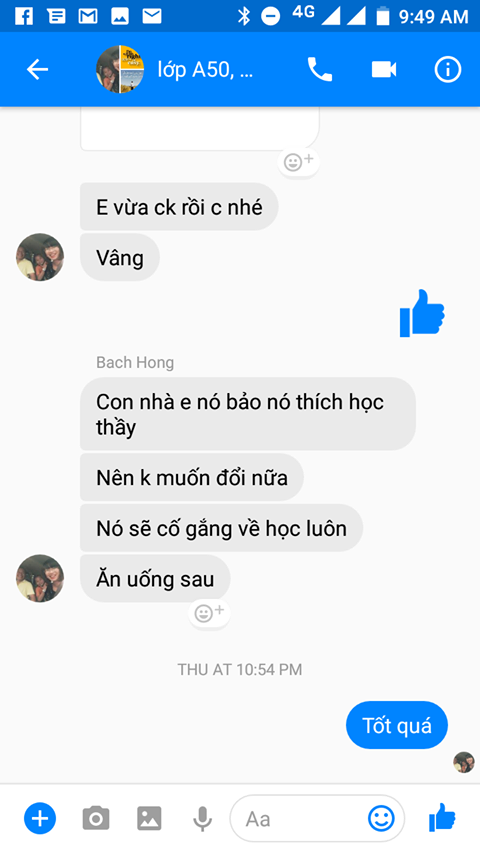Start a video call with the group

[x=384, y=70]
